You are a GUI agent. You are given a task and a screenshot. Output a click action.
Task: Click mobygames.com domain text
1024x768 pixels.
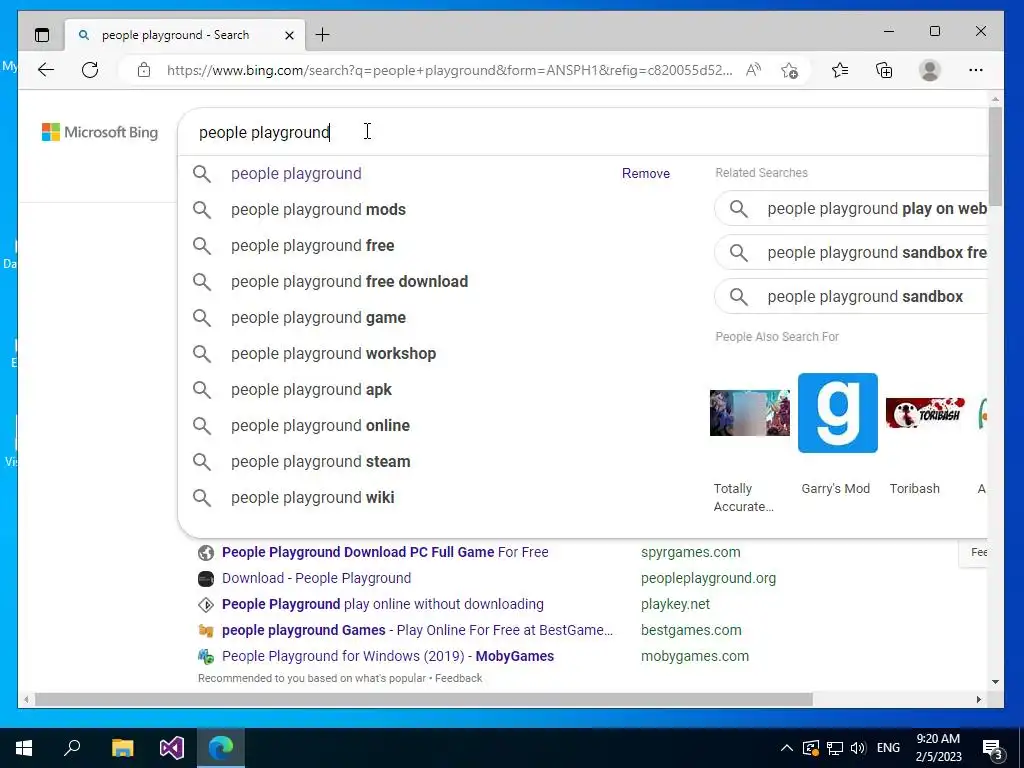(x=695, y=656)
